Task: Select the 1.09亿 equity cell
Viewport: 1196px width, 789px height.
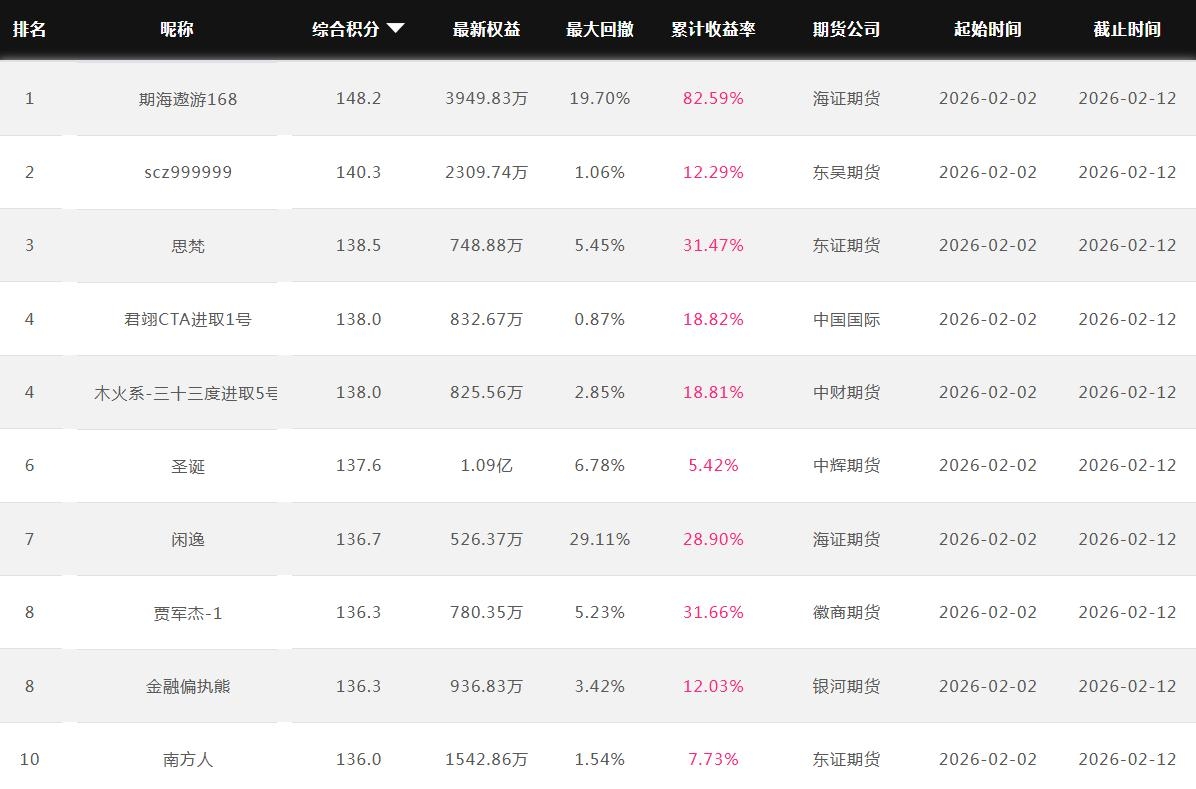Action: coord(486,466)
